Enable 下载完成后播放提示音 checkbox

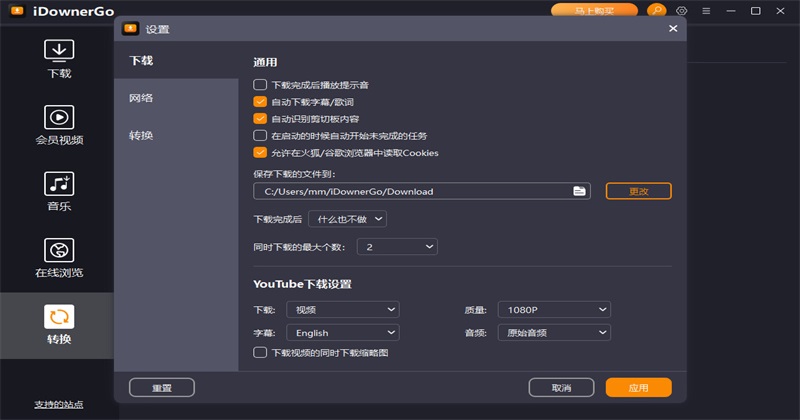click(260, 84)
